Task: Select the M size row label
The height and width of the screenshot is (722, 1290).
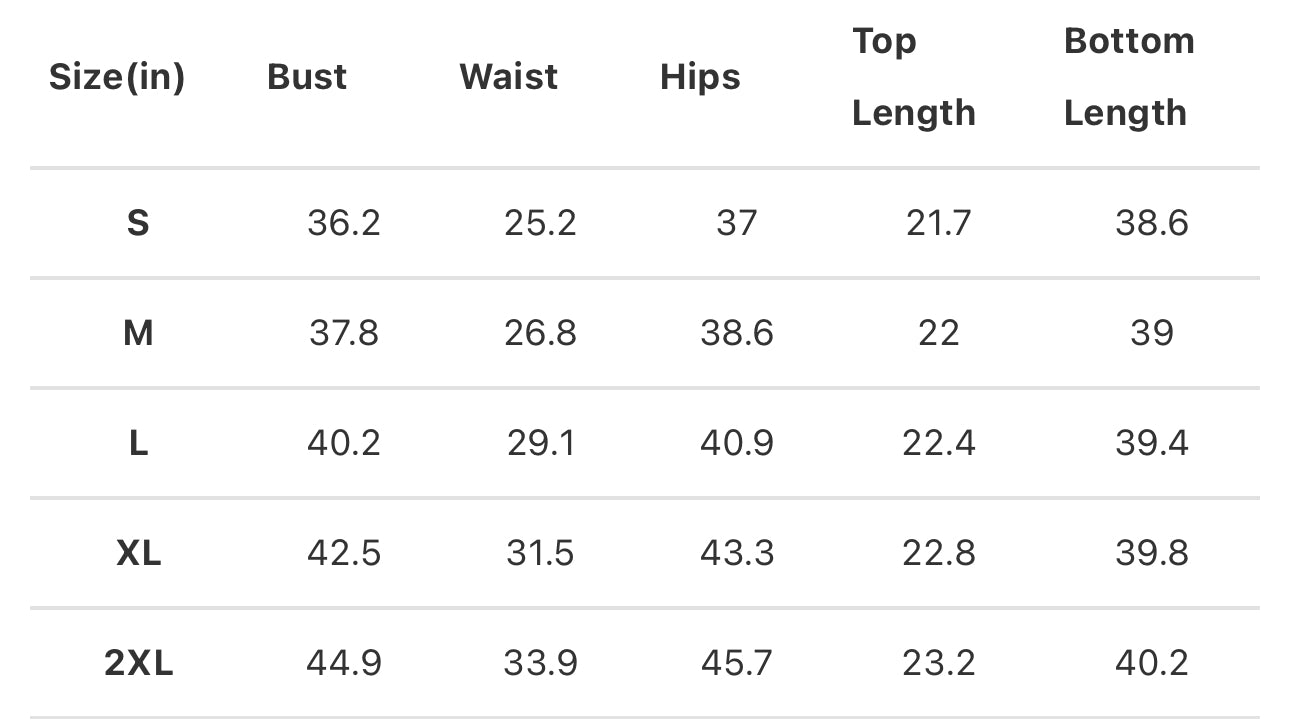Action: [x=138, y=333]
